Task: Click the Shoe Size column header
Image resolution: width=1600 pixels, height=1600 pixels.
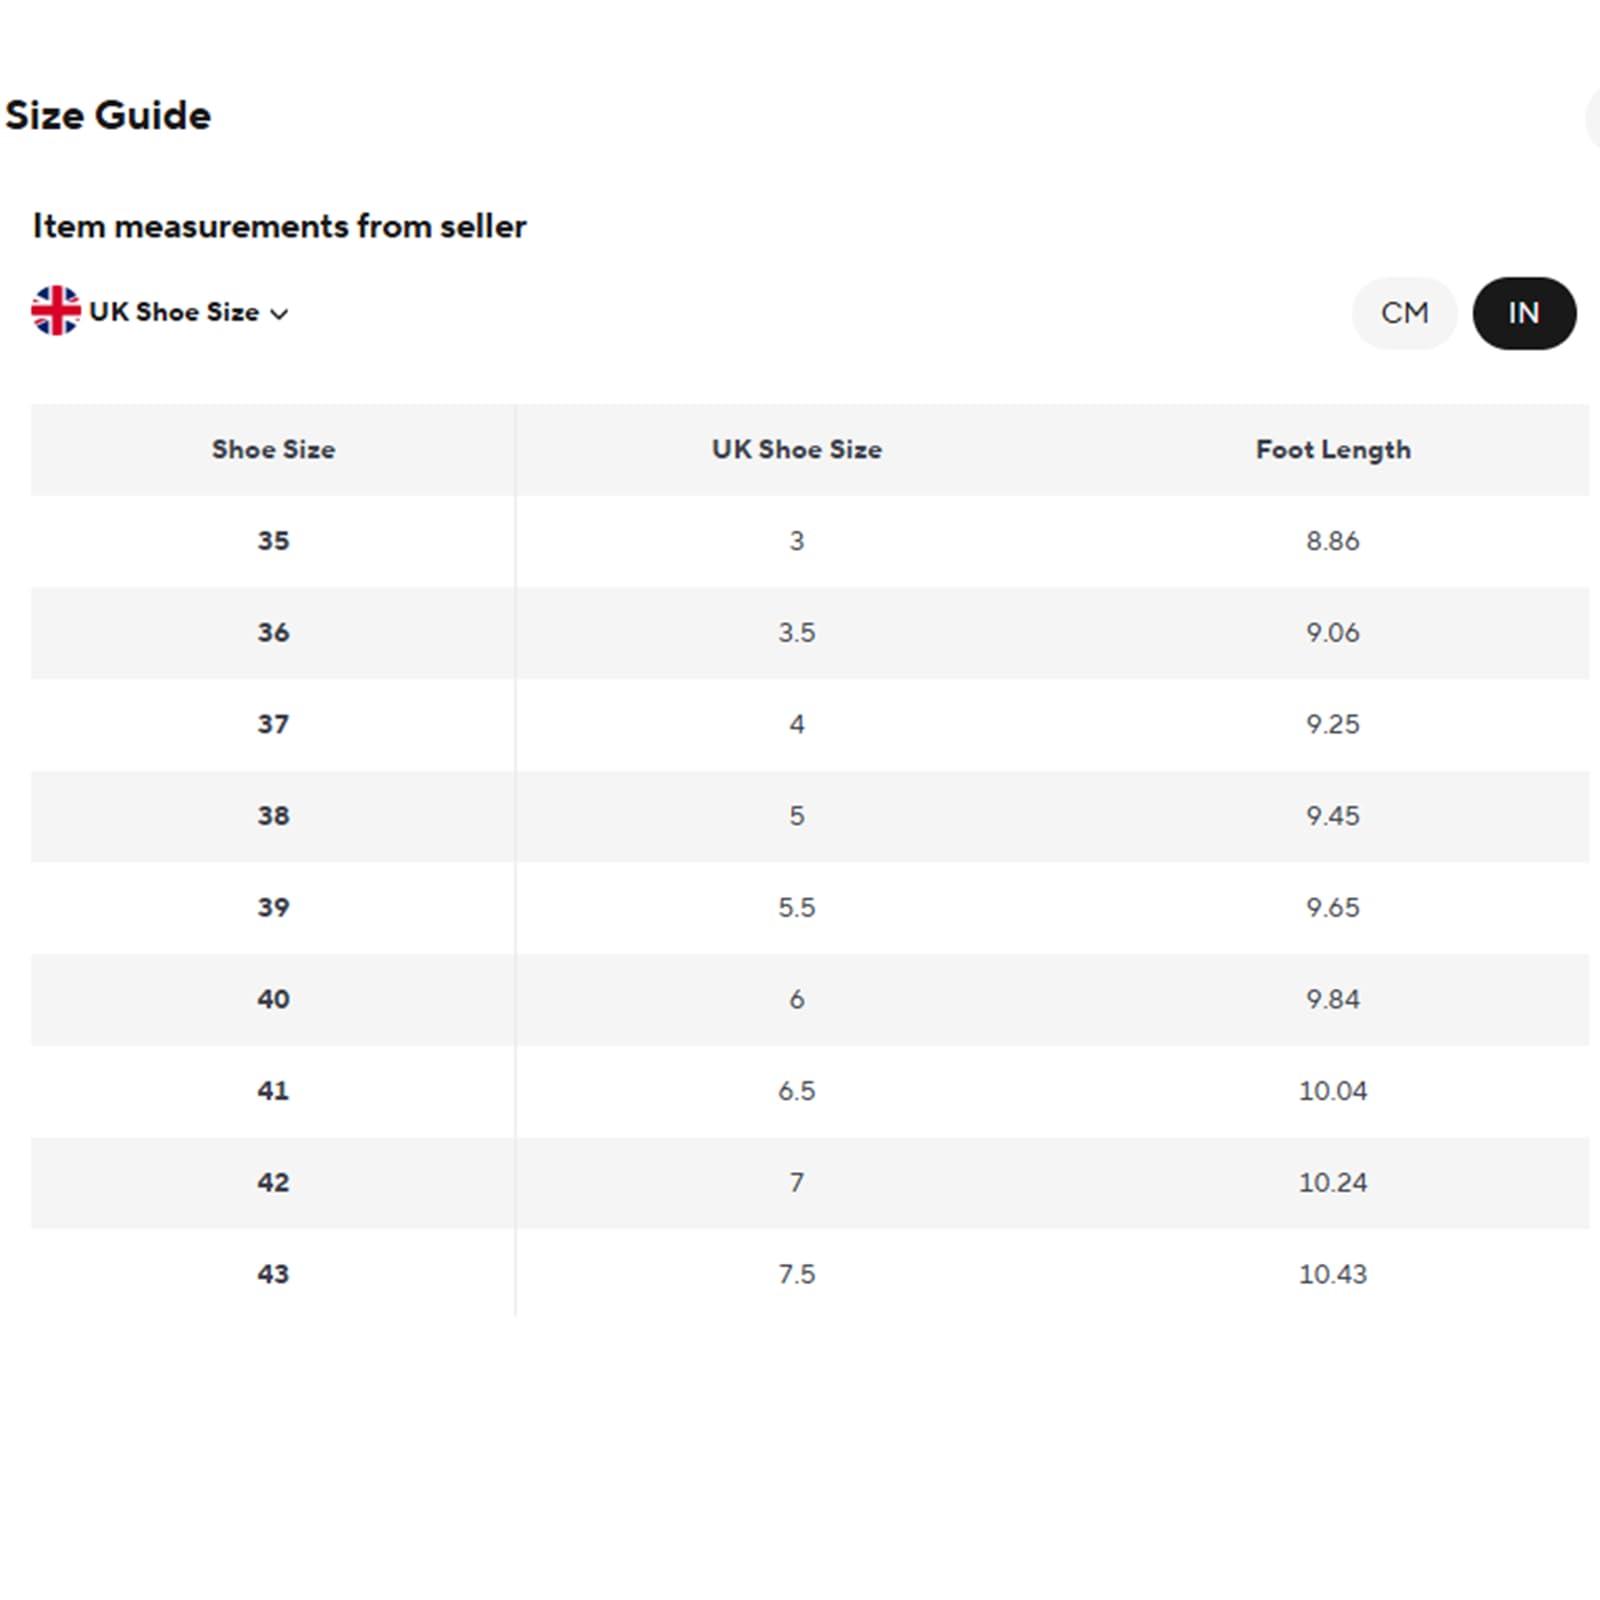Action: [273, 450]
